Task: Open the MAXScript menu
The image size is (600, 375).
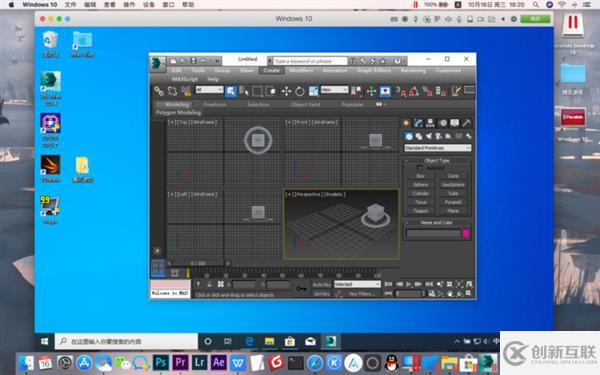Action: [x=185, y=79]
